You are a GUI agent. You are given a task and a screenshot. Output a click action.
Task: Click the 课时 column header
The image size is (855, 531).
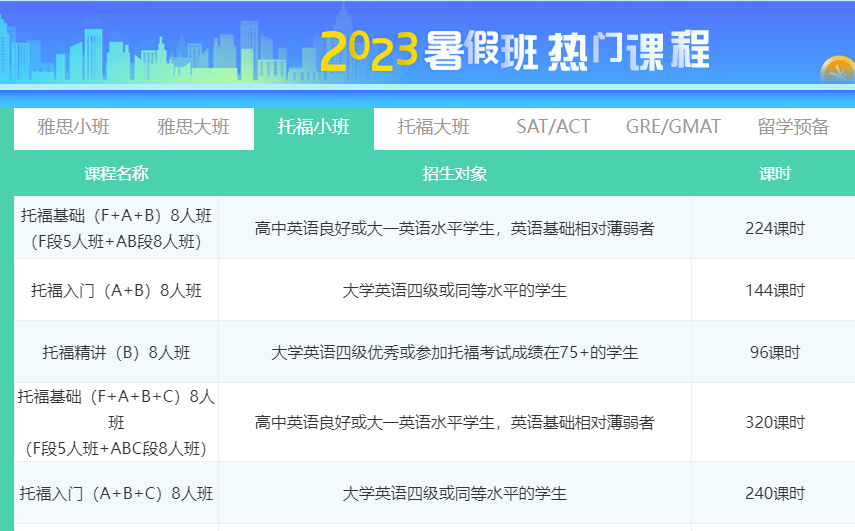(x=774, y=174)
